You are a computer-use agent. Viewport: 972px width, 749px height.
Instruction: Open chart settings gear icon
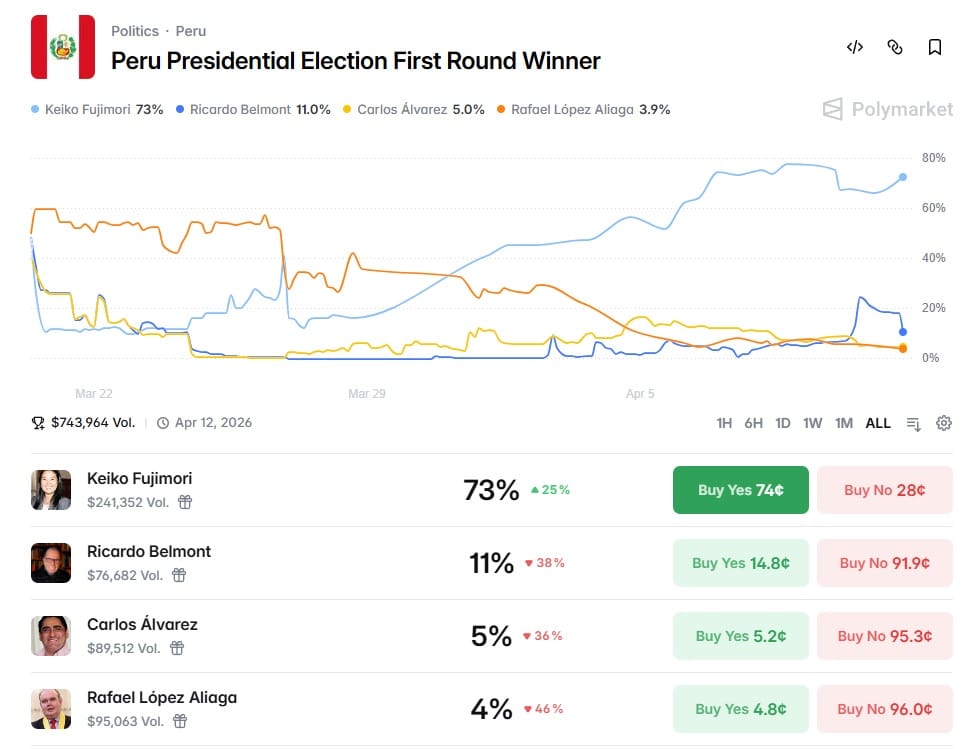943,423
